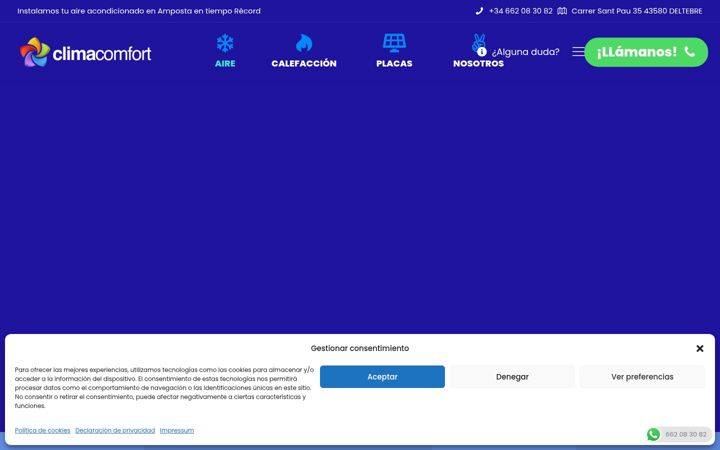Click the WhatsApp number 662 08 30 82
Screen dimensions: 720x450
click(686, 434)
